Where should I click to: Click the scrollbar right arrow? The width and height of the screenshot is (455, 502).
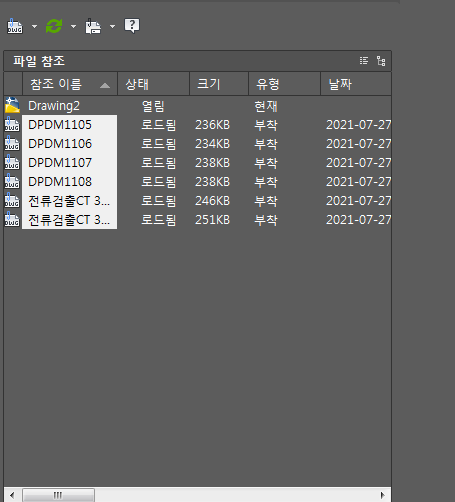[382, 495]
